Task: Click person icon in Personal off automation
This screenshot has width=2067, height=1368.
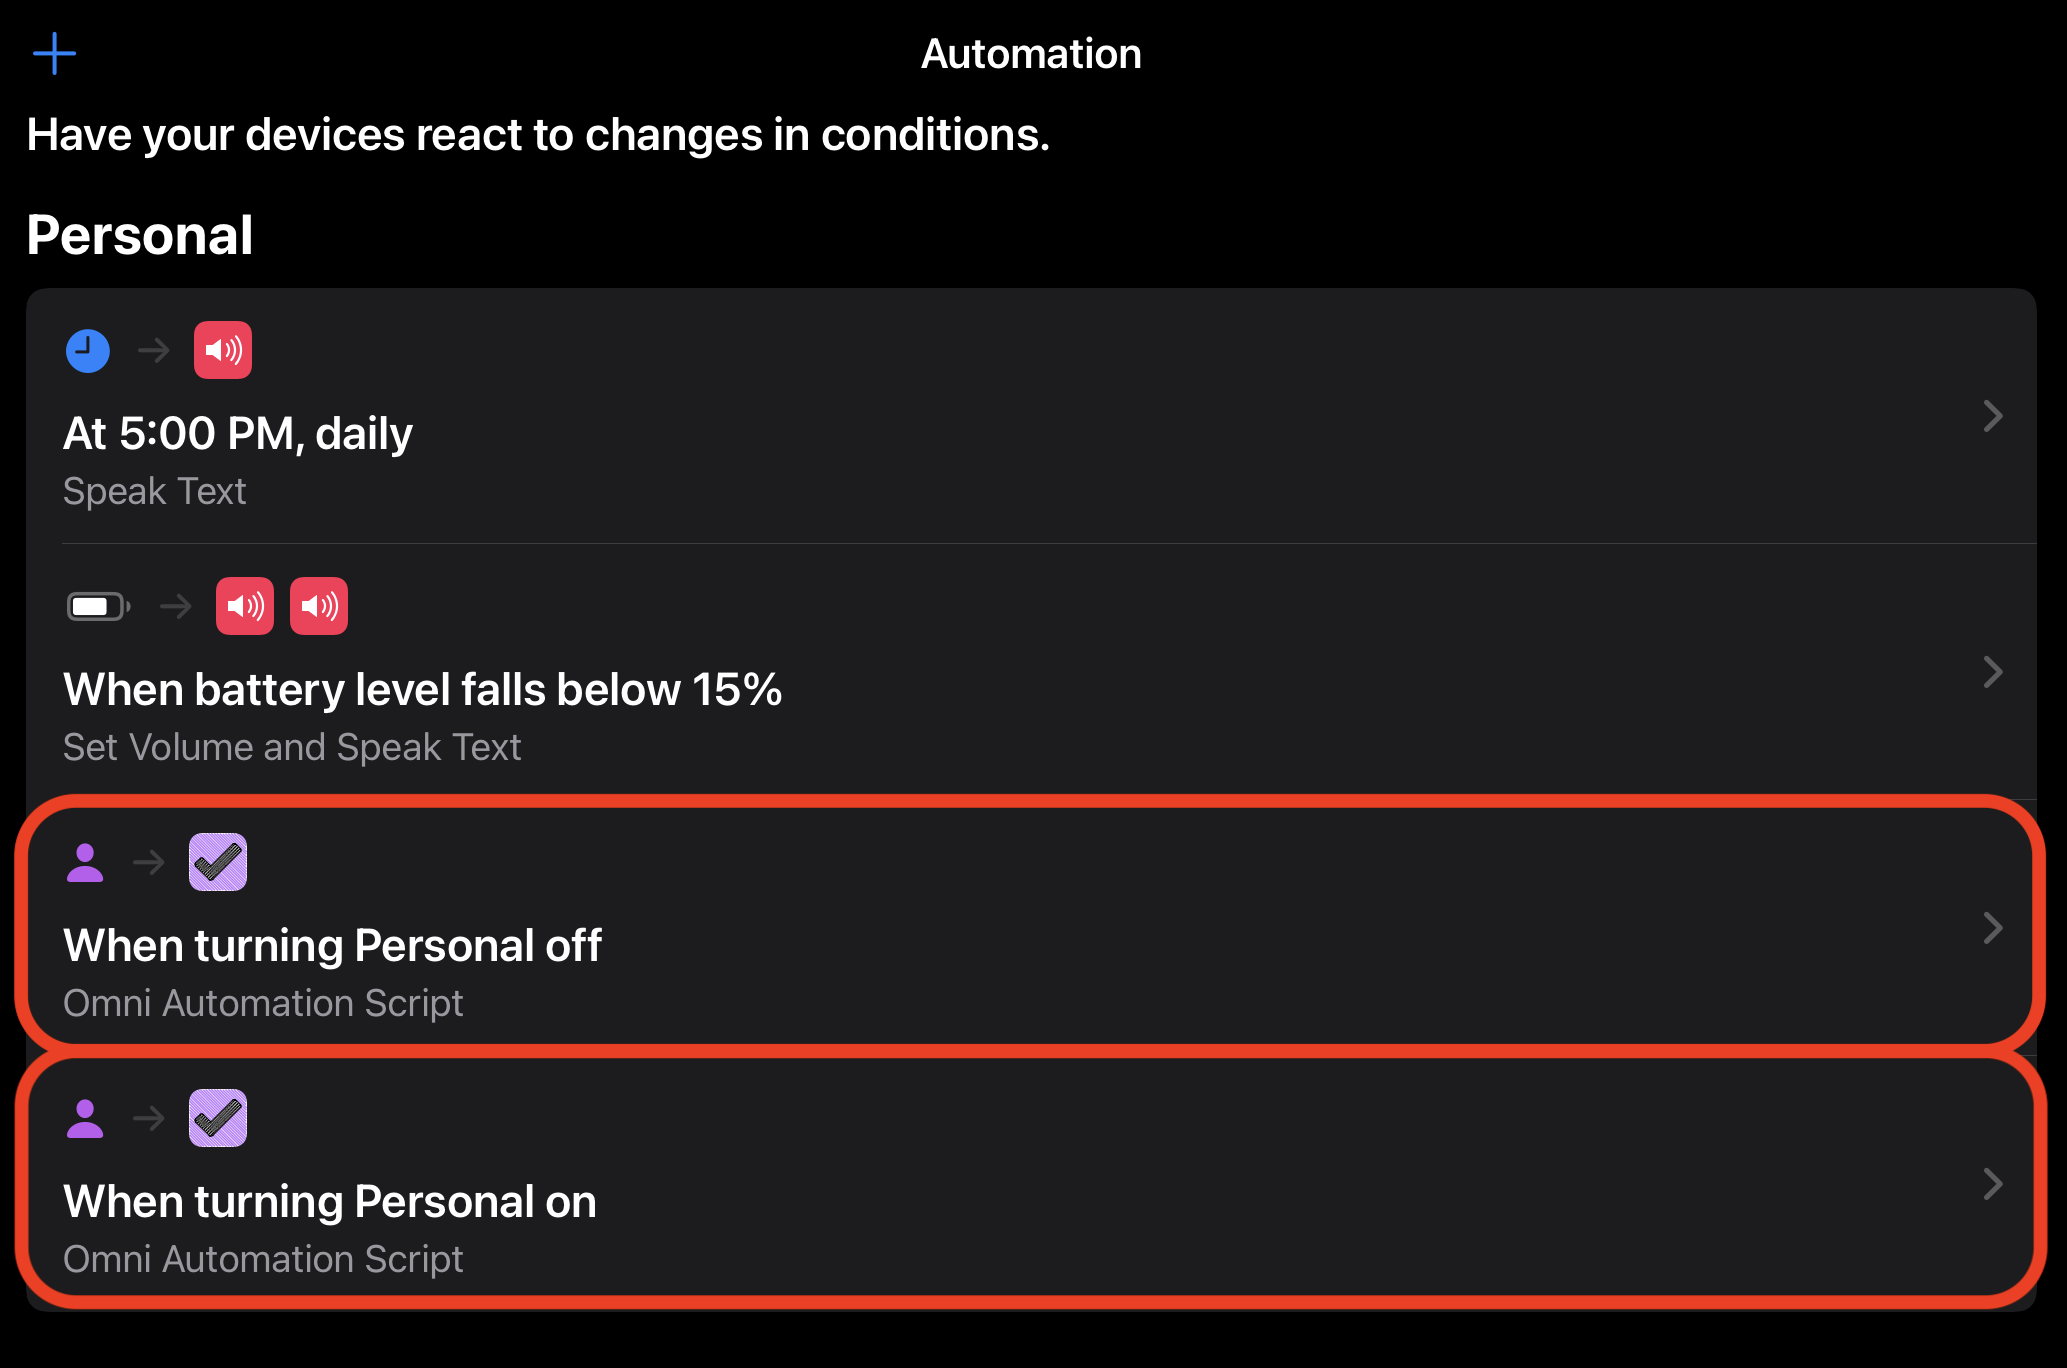Action: point(85,862)
